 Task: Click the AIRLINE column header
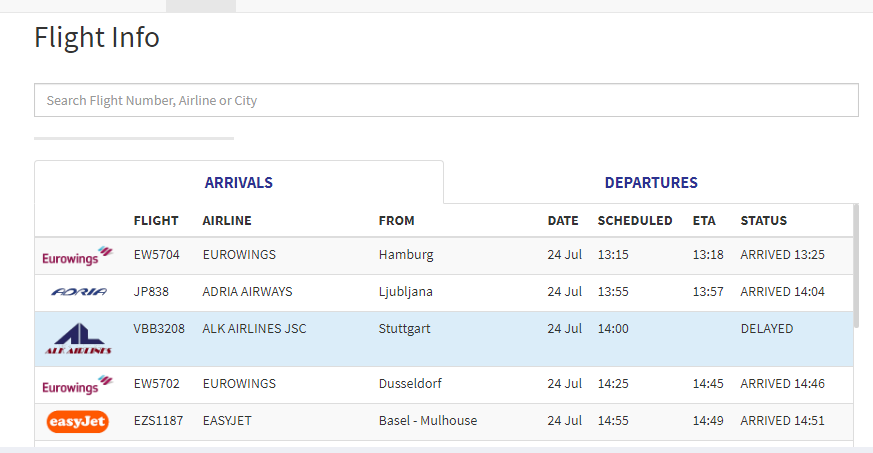pos(227,221)
